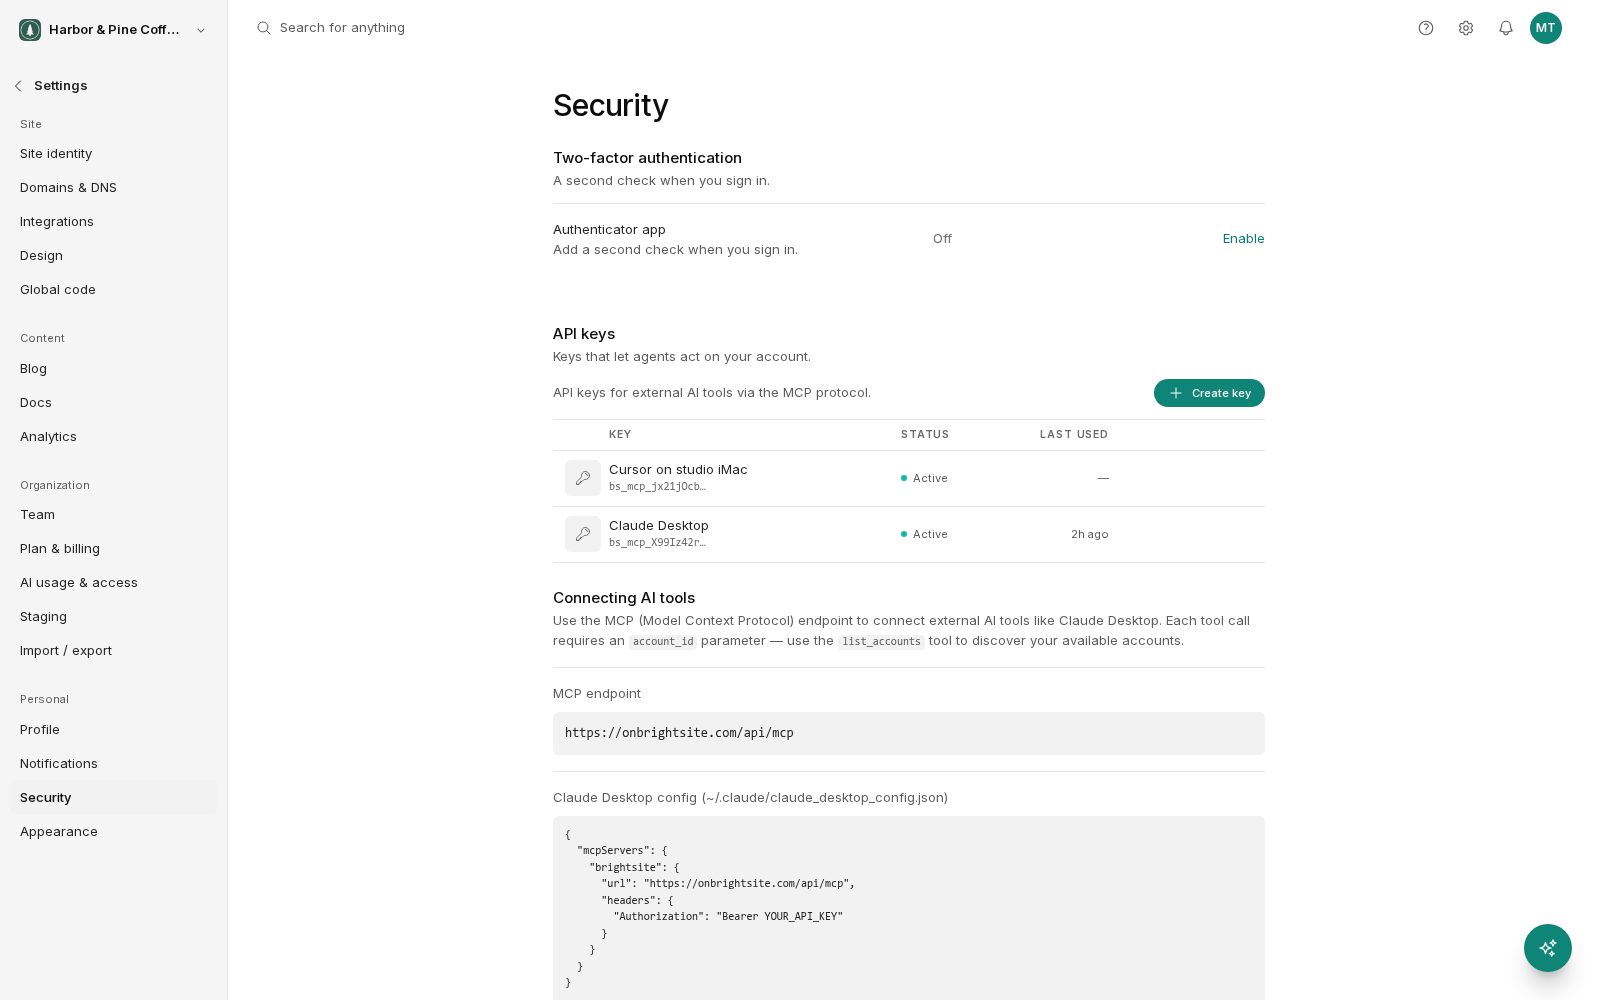Viewport: 1600px width, 1000px height.
Task: Select the Cursor on studio iMac key name
Action: [x=678, y=470]
